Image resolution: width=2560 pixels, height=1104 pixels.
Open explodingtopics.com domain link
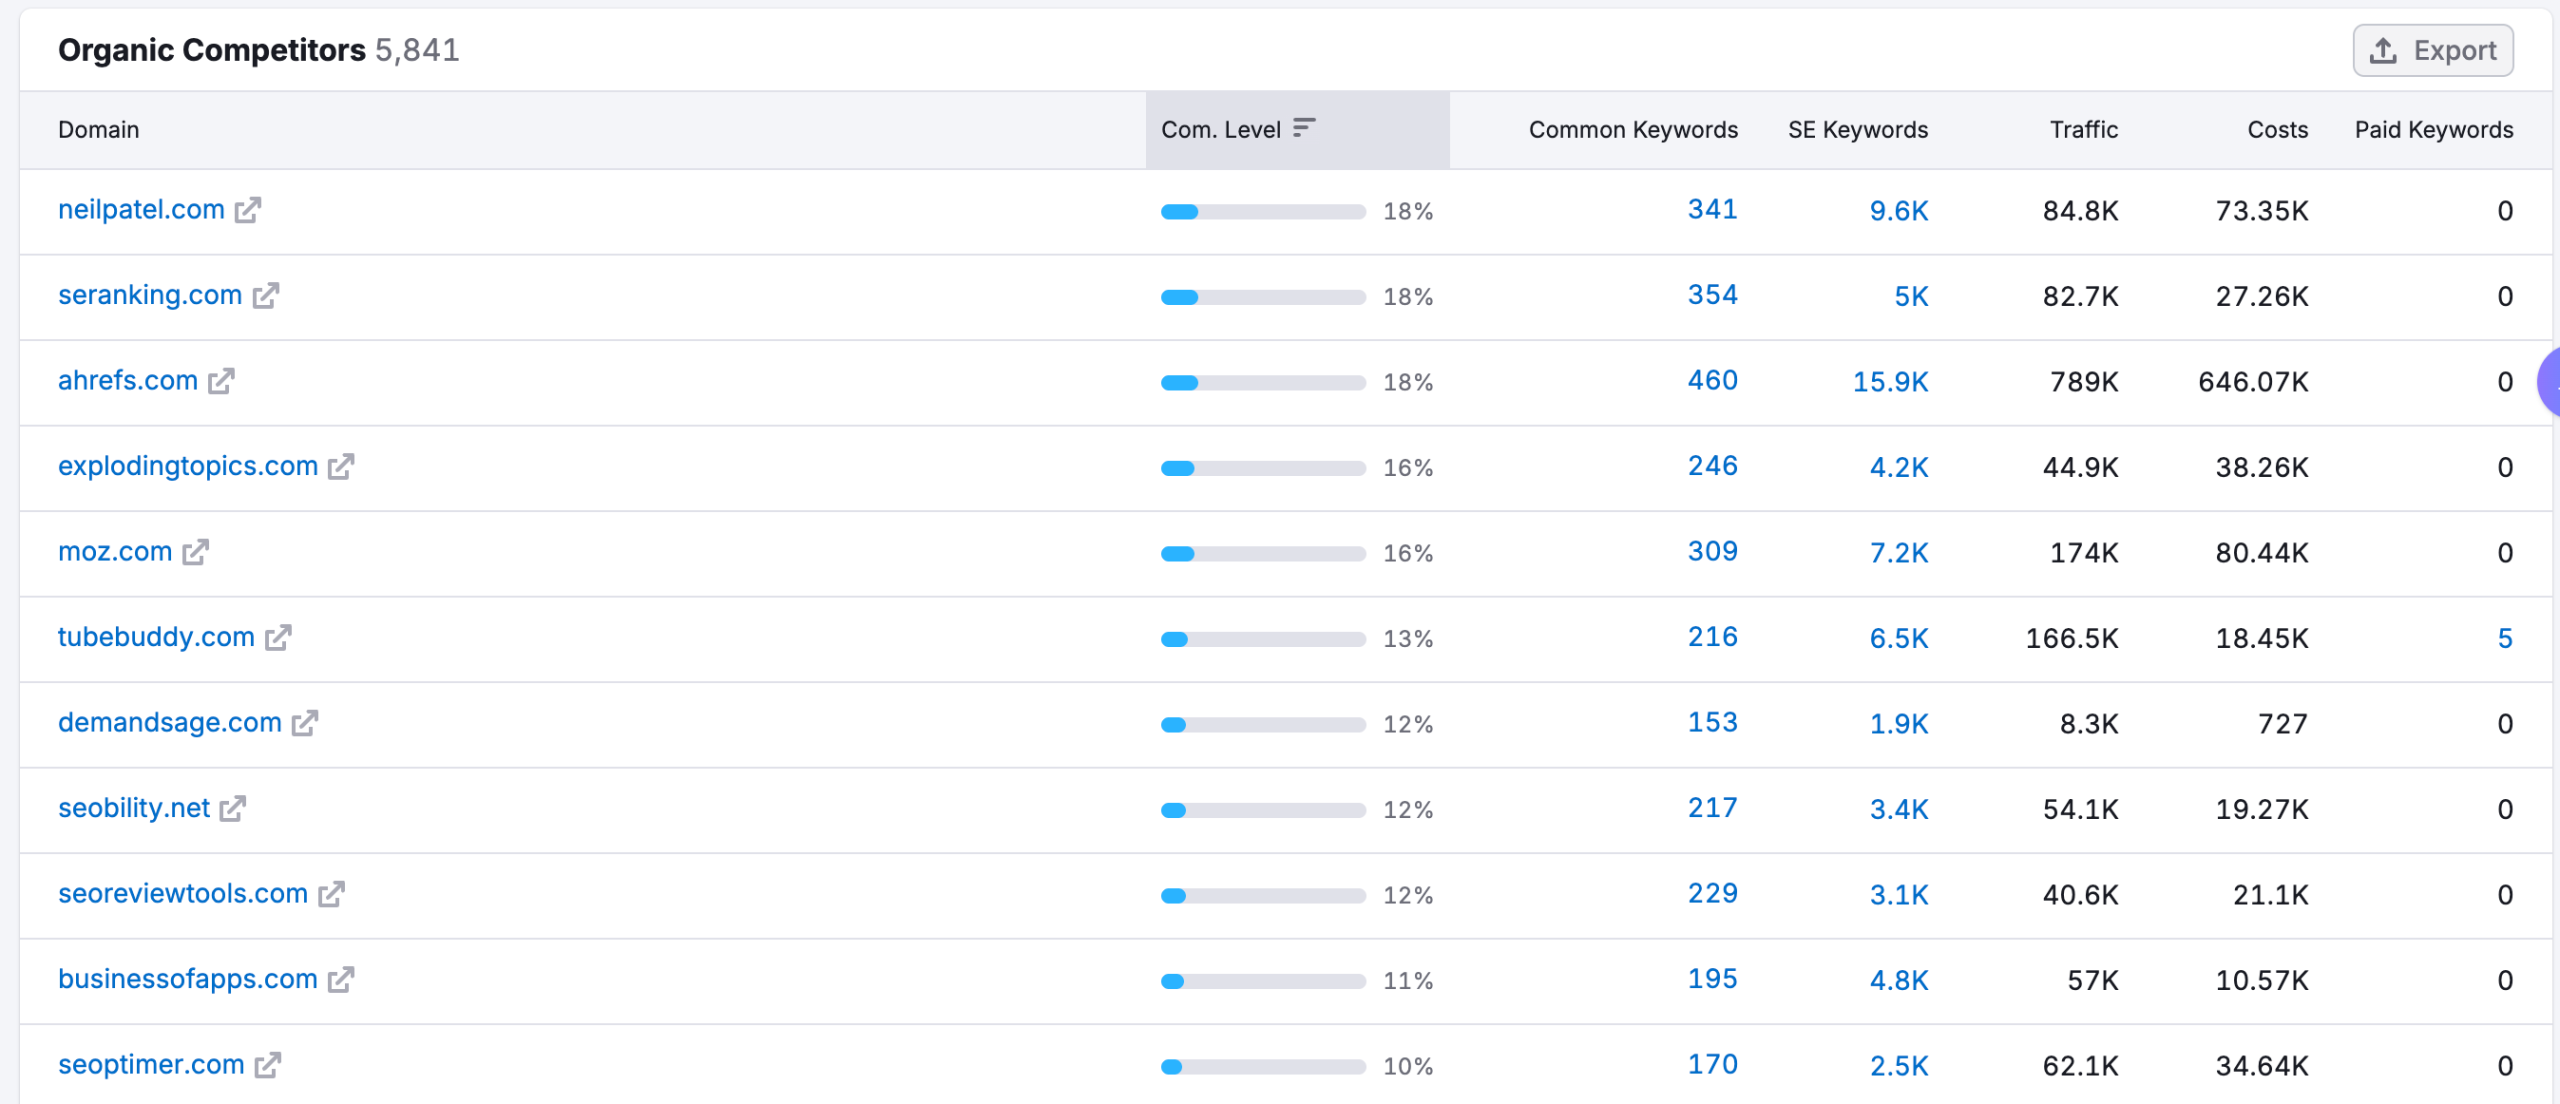coord(187,466)
